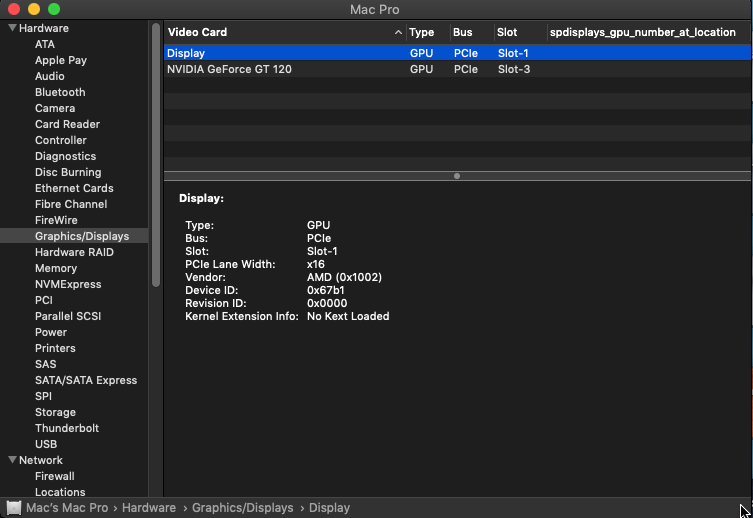
Task: Select USB in the sidebar
Action: click(x=46, y=444)
